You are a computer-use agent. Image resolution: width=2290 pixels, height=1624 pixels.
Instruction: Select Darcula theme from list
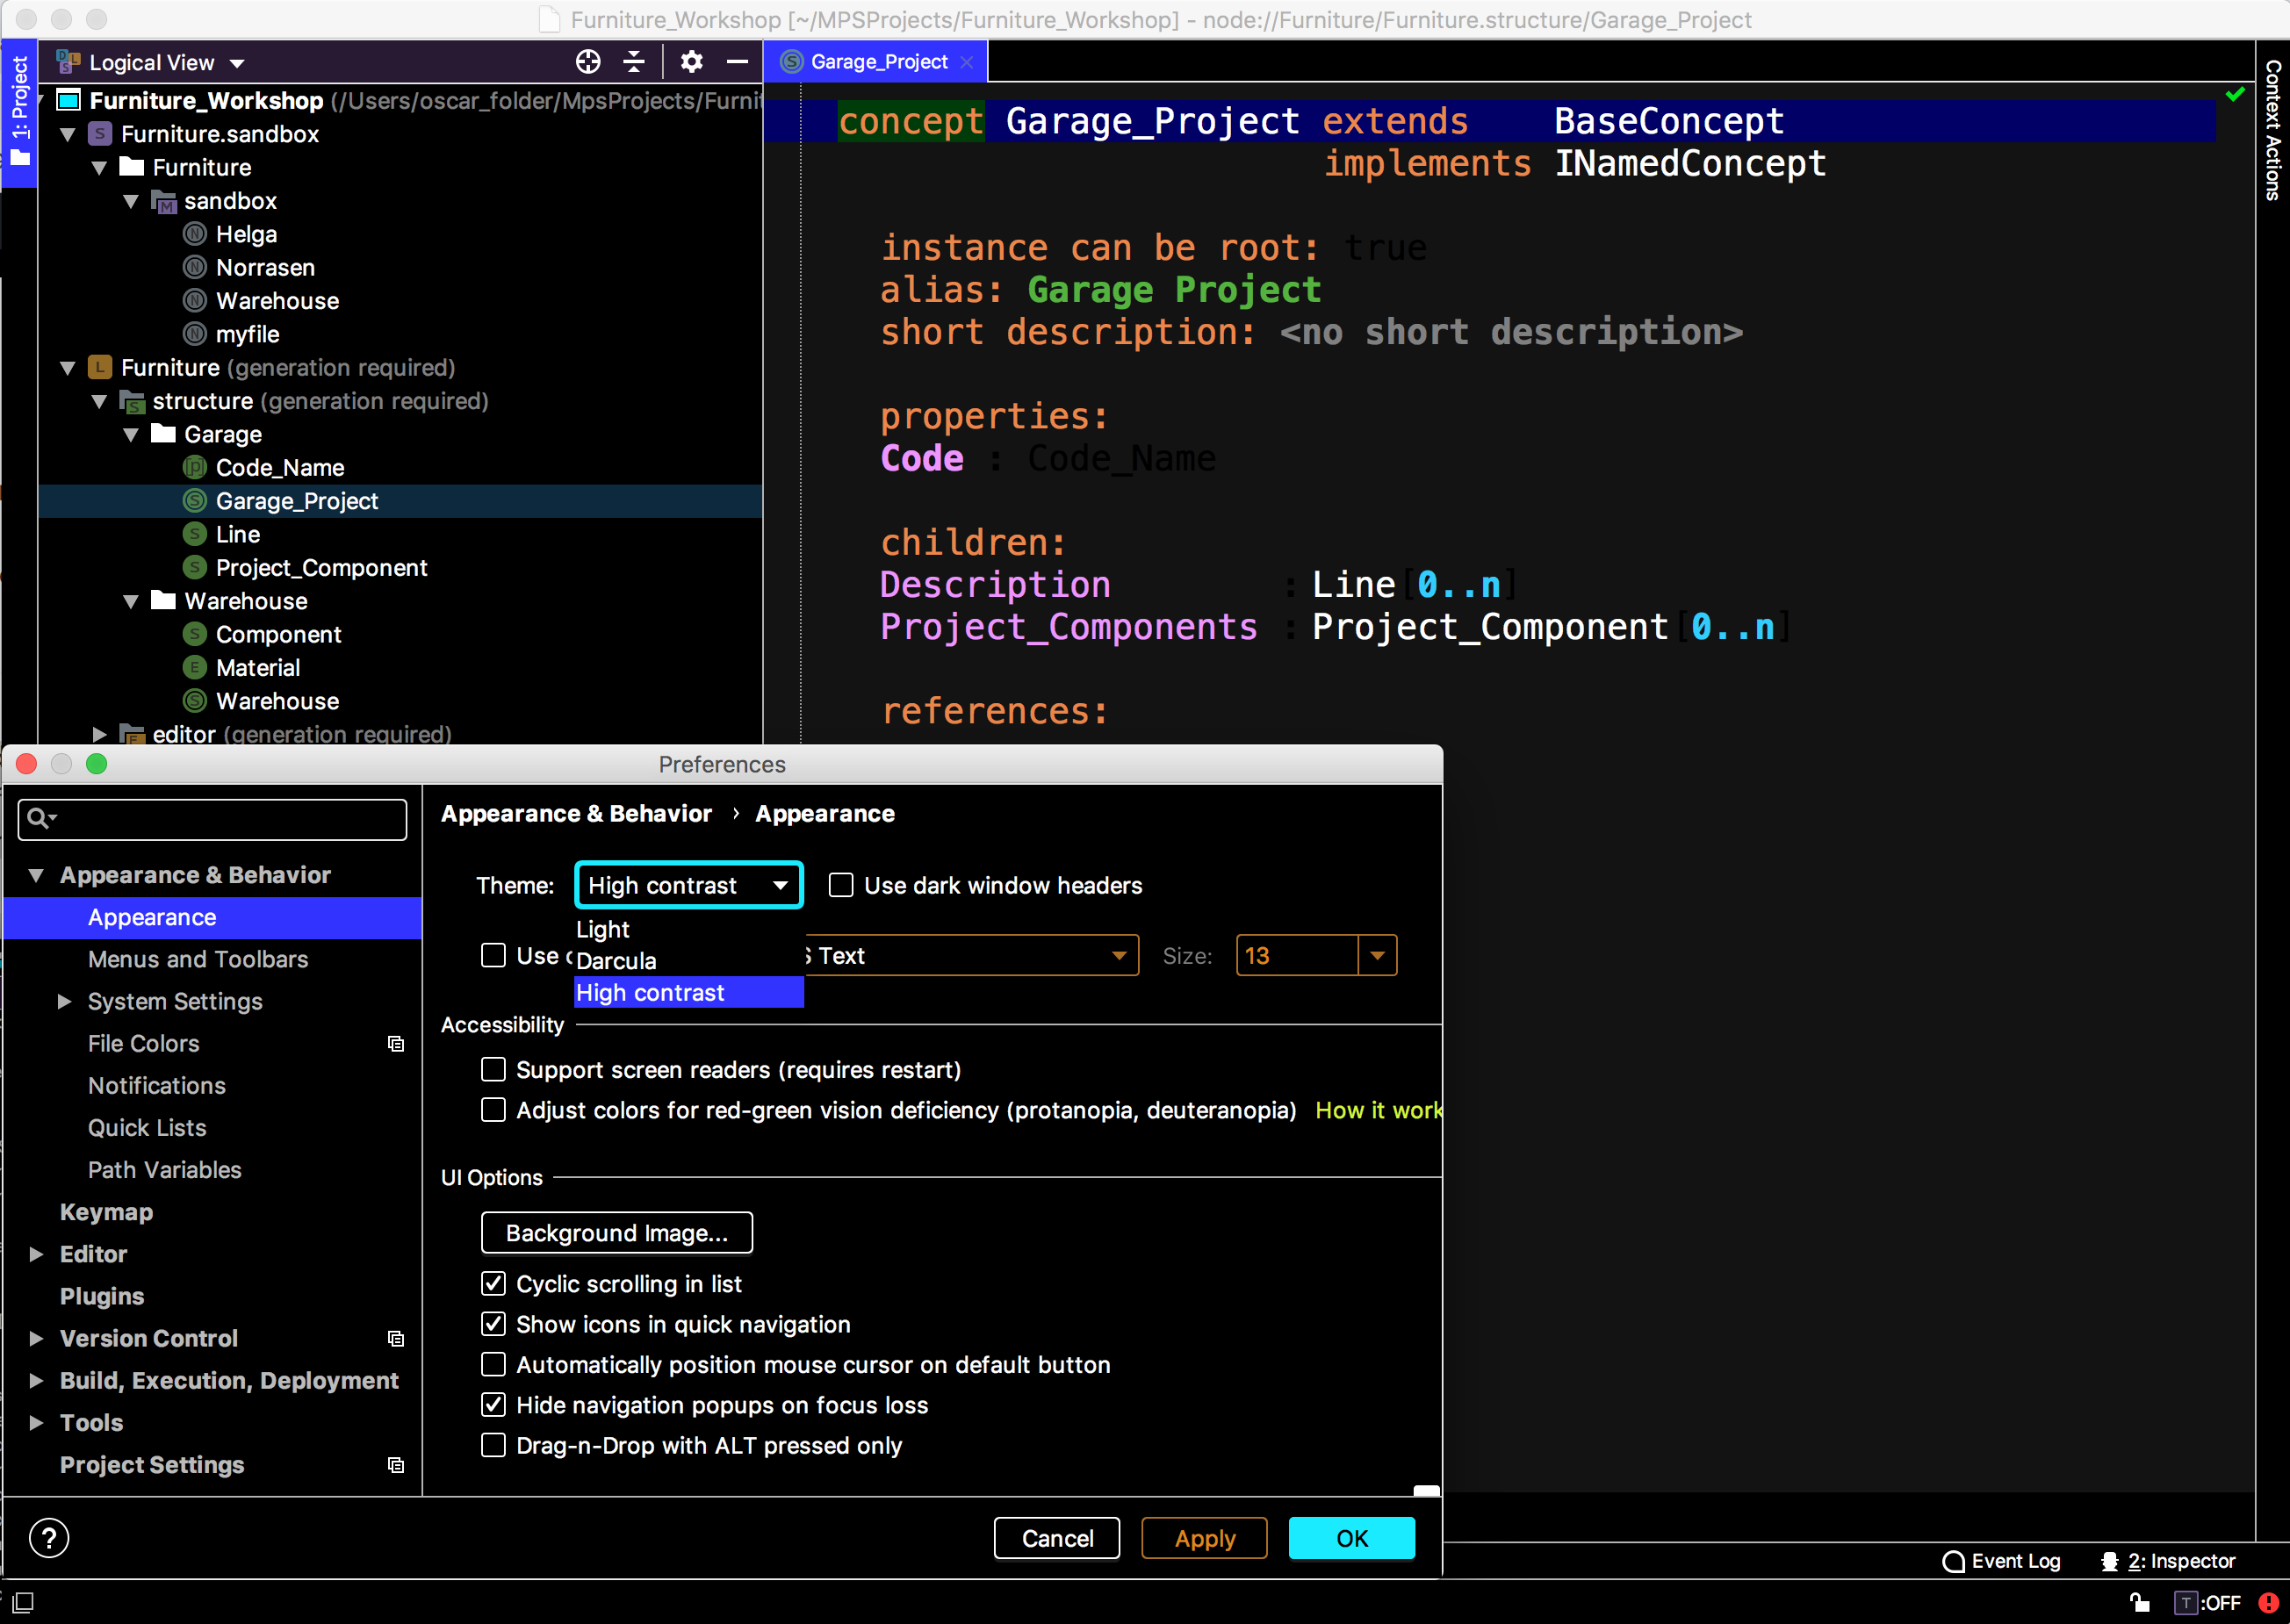click(616, 961)
